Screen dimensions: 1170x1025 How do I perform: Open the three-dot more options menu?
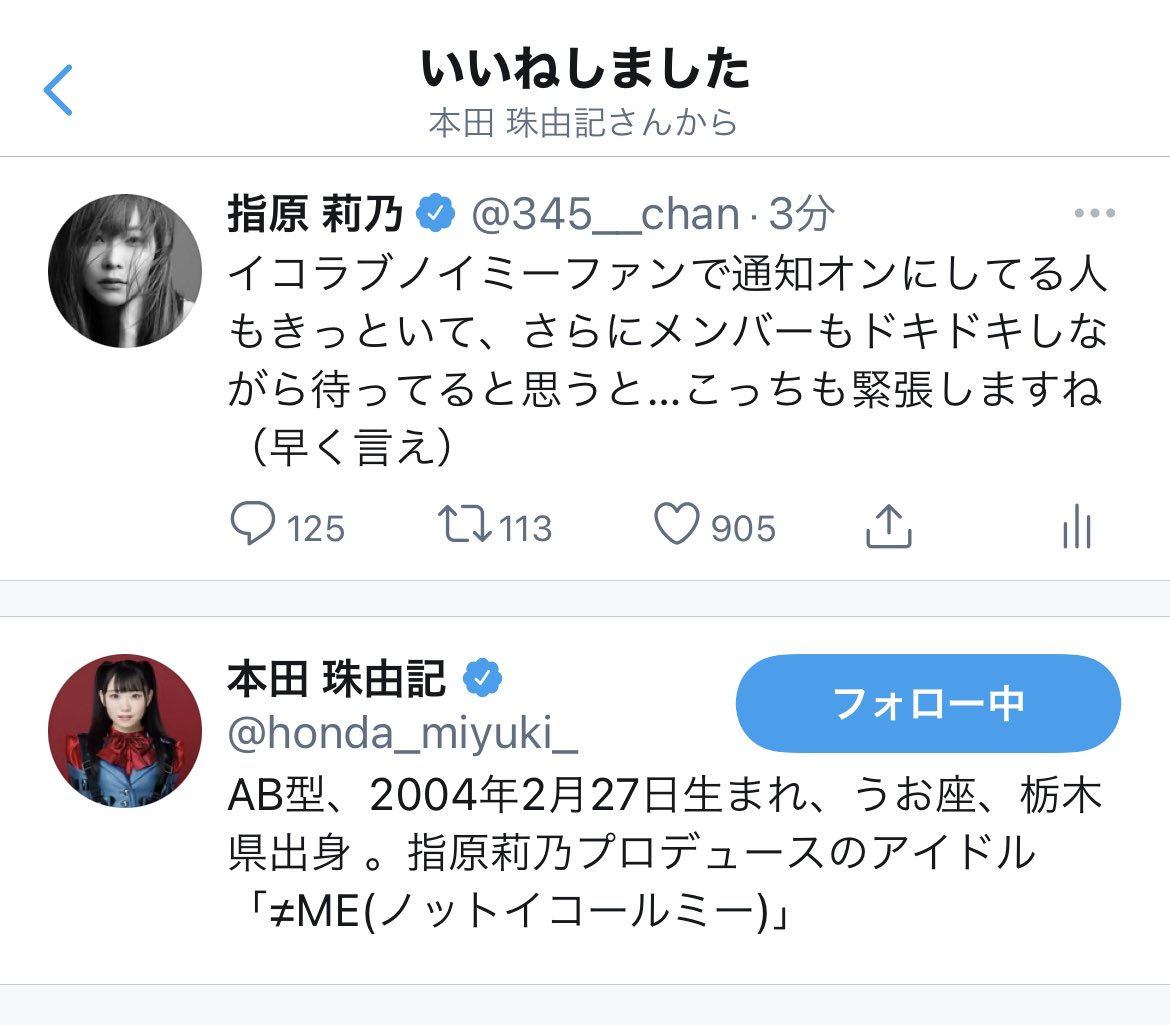pyautogui.click(x=1095, y=213)
